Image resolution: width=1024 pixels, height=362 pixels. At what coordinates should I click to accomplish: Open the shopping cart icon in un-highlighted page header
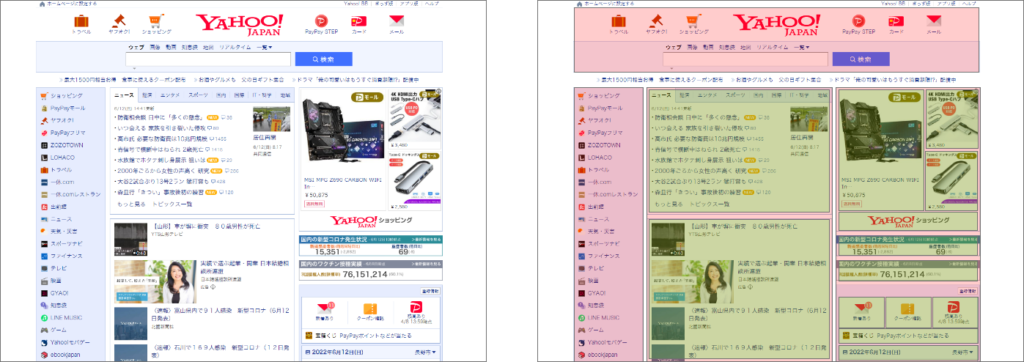[156, 21]
